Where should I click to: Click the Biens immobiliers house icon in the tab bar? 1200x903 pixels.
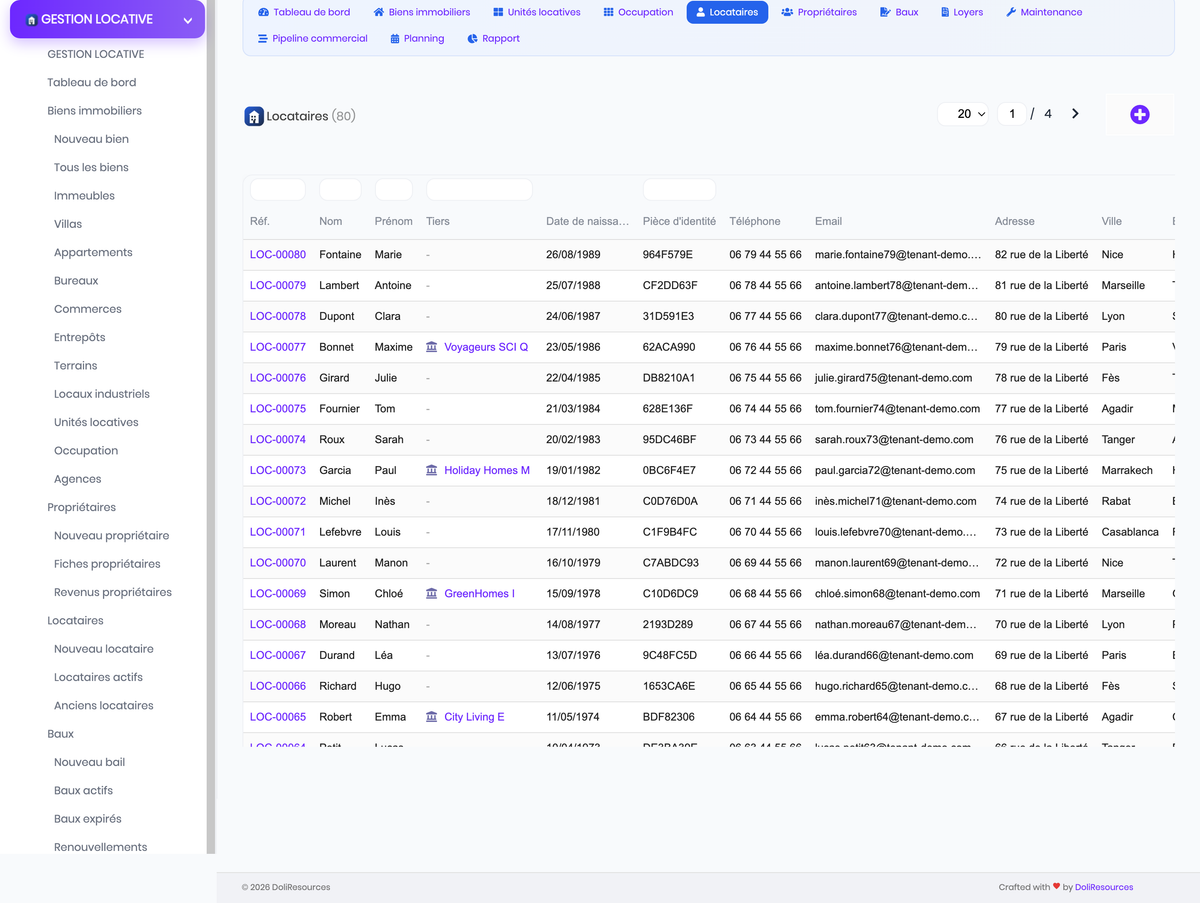pyautogui.click(x=379, y=13)
